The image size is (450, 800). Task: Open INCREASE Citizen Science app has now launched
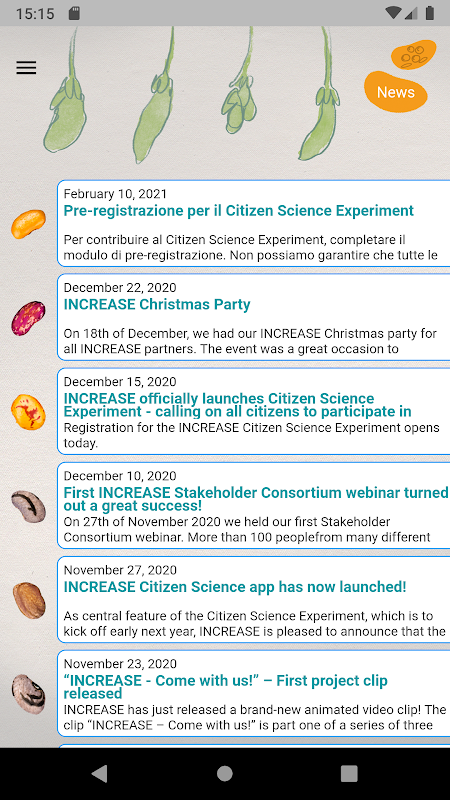tap(235, 587)
